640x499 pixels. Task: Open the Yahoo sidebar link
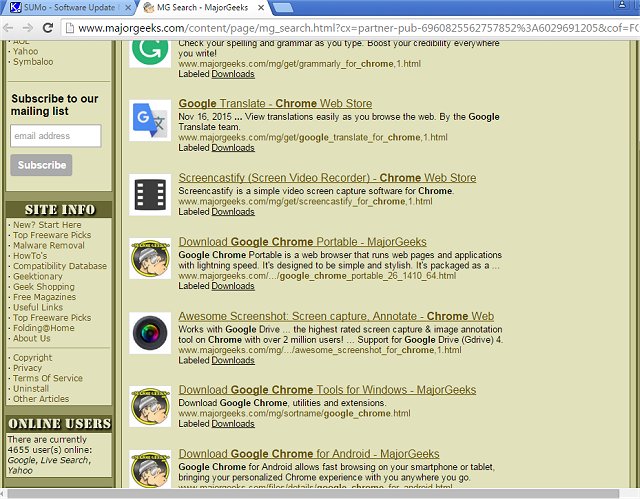tap(25, 51)
